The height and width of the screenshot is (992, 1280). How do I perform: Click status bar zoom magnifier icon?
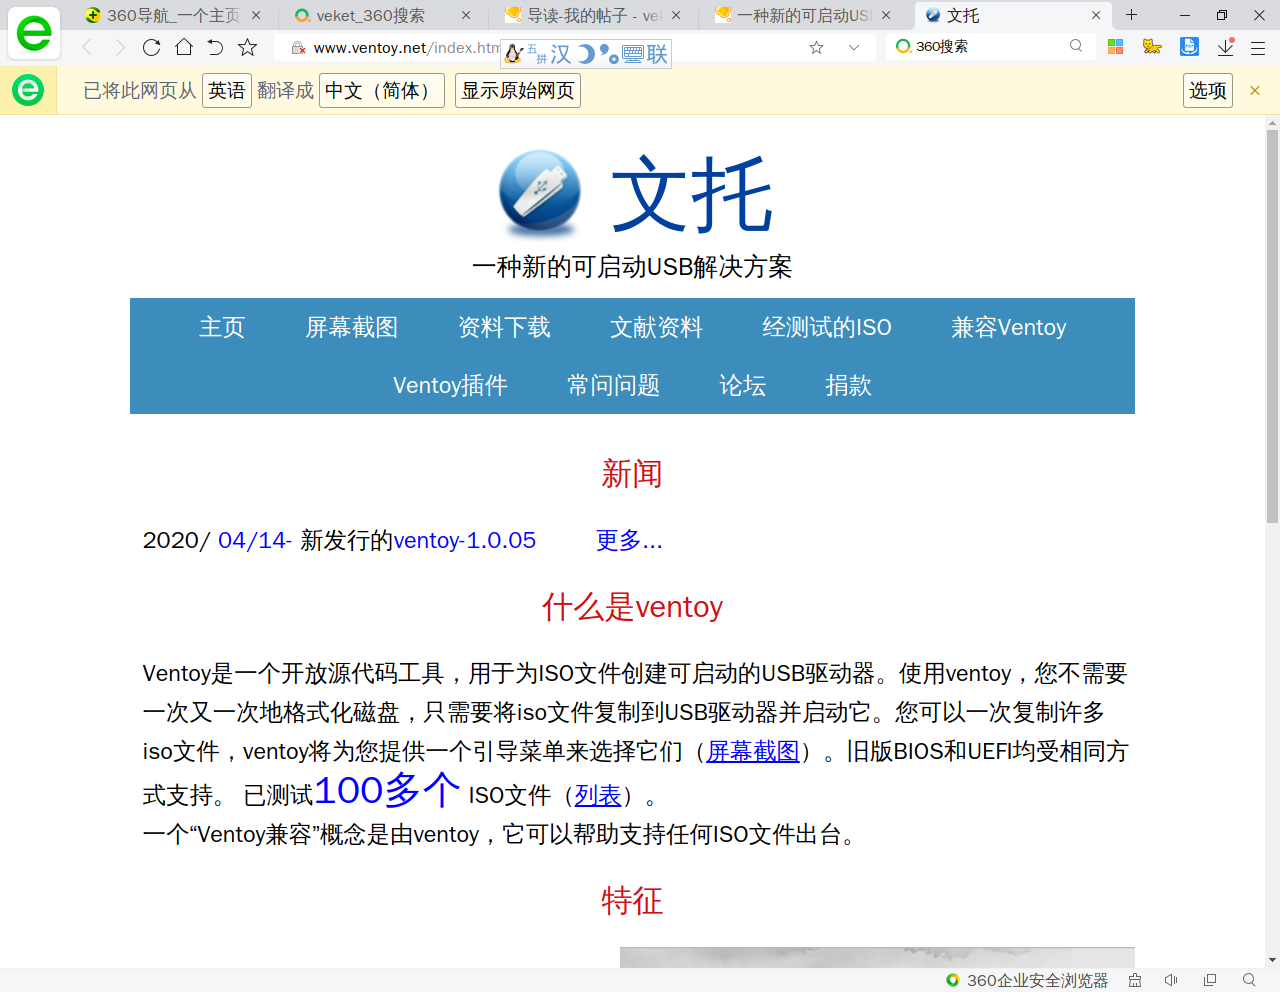point(1249,980)
